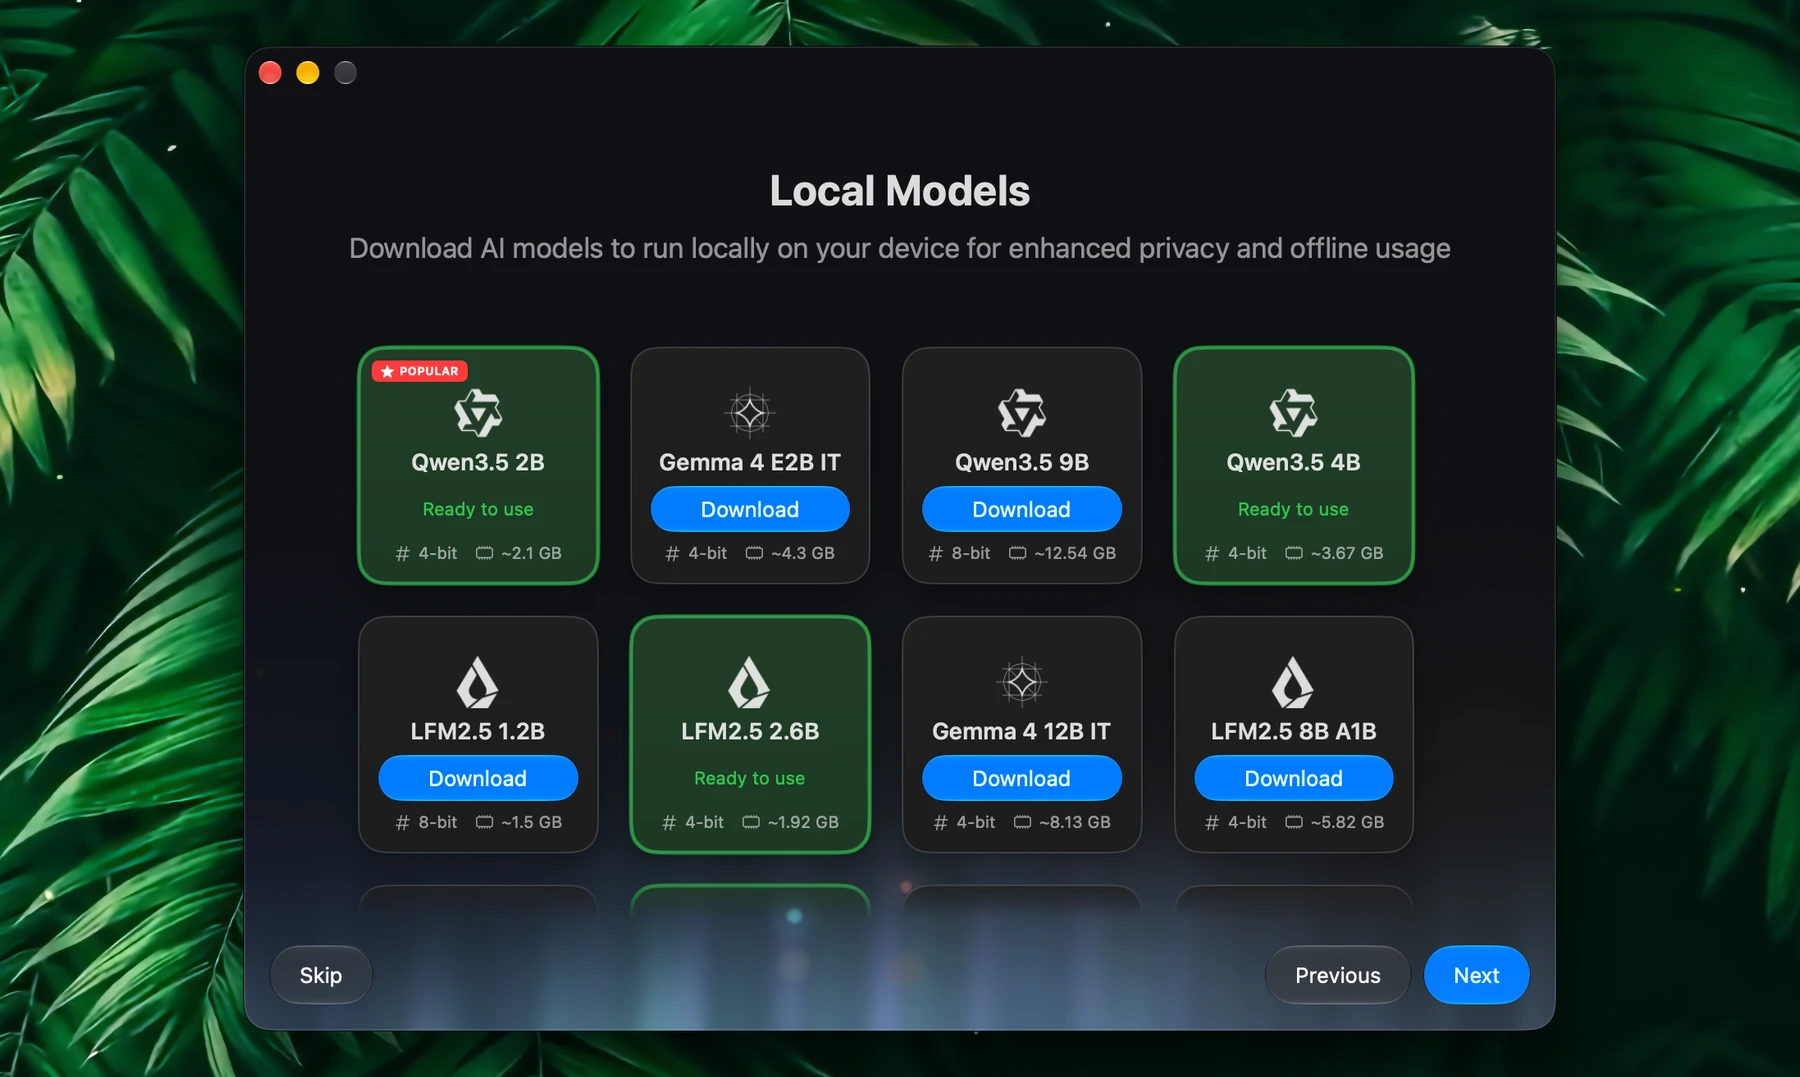Click 'Ready to use' on Qwen3.5 4B card
This screenshot has height=1077, width=1800.
(1293, 509)
